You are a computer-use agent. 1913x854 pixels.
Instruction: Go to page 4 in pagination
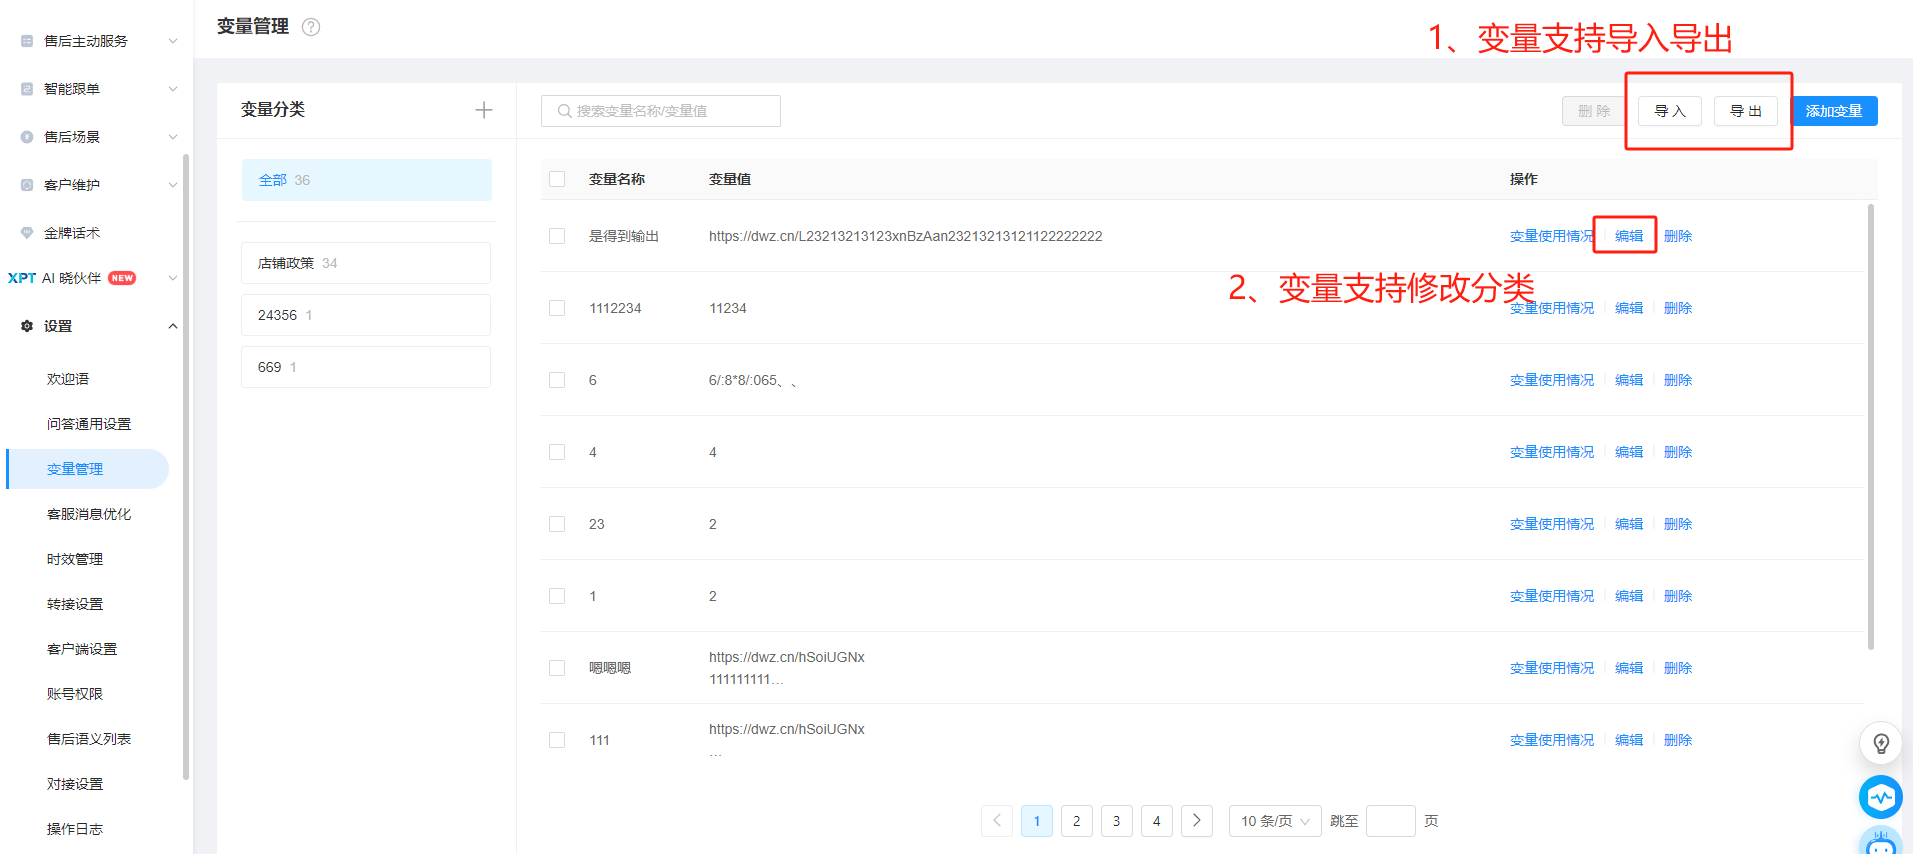click(1157, 821)
